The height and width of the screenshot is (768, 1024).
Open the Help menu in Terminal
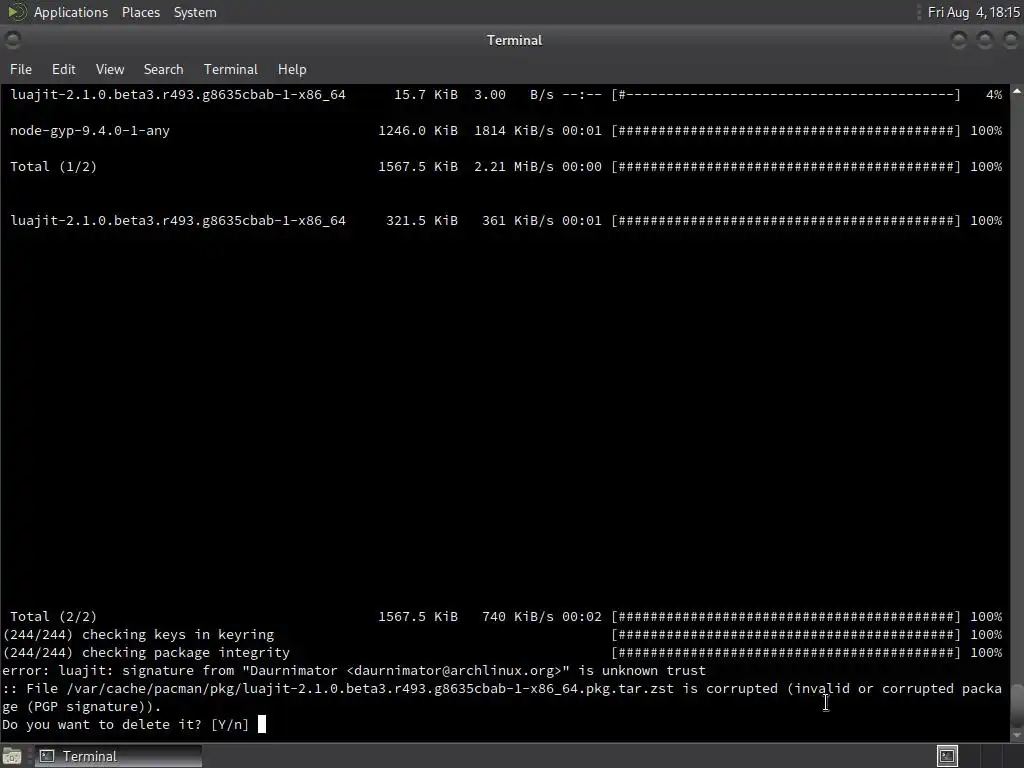click(x=292, y=69)
